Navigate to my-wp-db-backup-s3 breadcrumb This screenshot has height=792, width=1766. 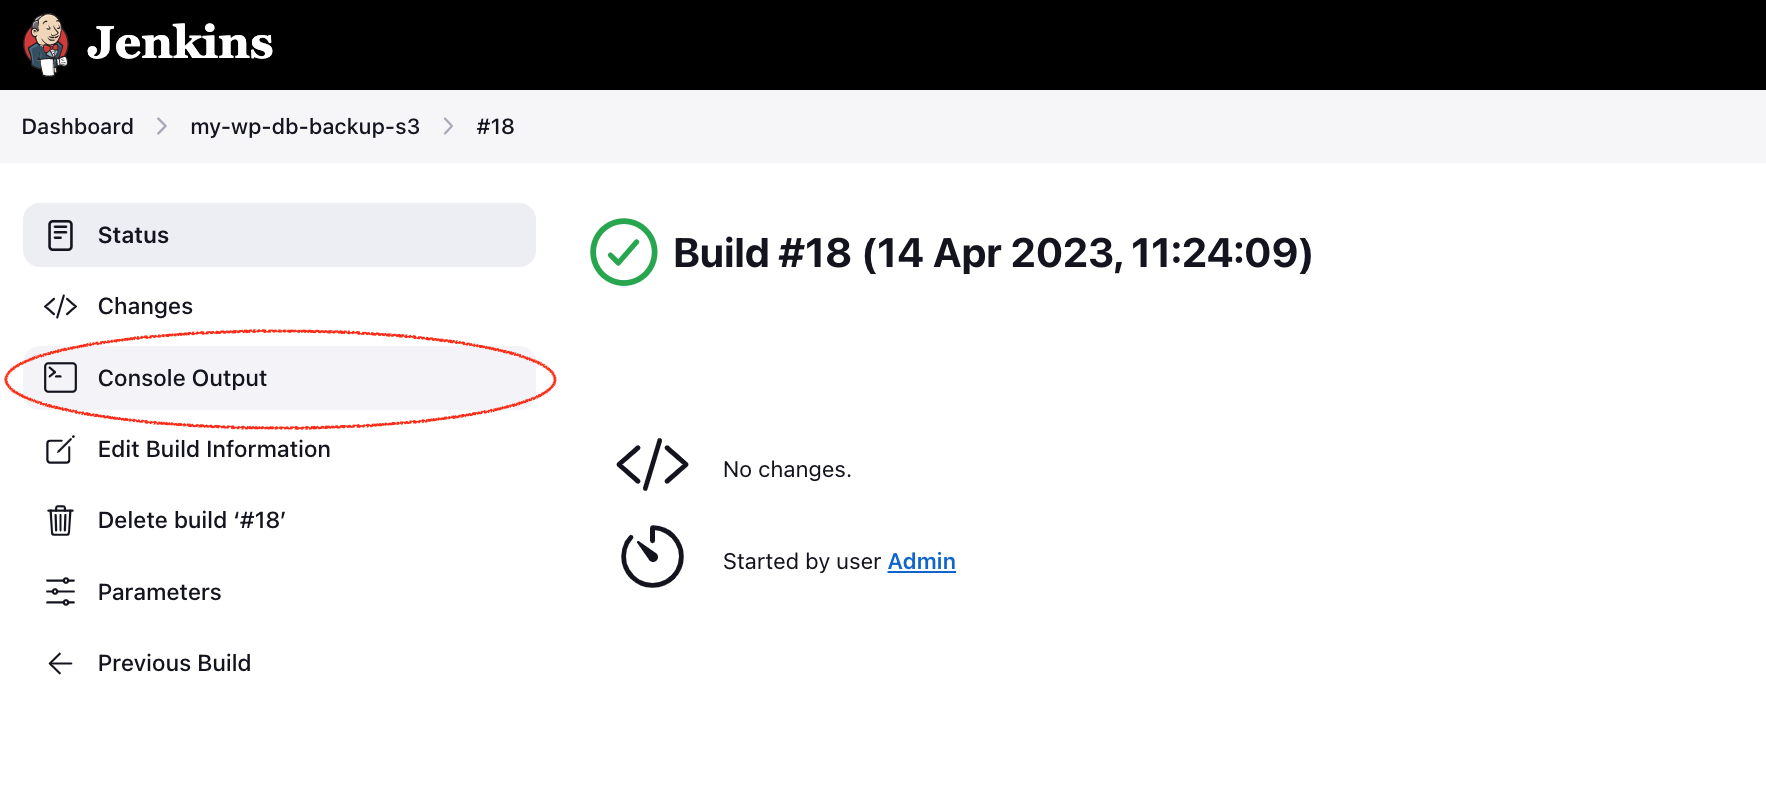pos(305,126)
